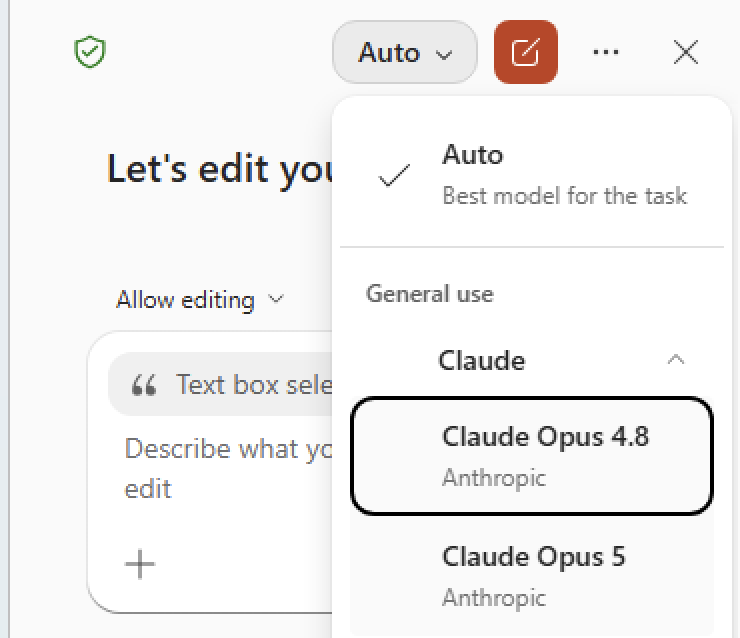Viewport: 740px width, 638px height.
Task: Open the Allow editing dropdown
Action: coord(200,300)
